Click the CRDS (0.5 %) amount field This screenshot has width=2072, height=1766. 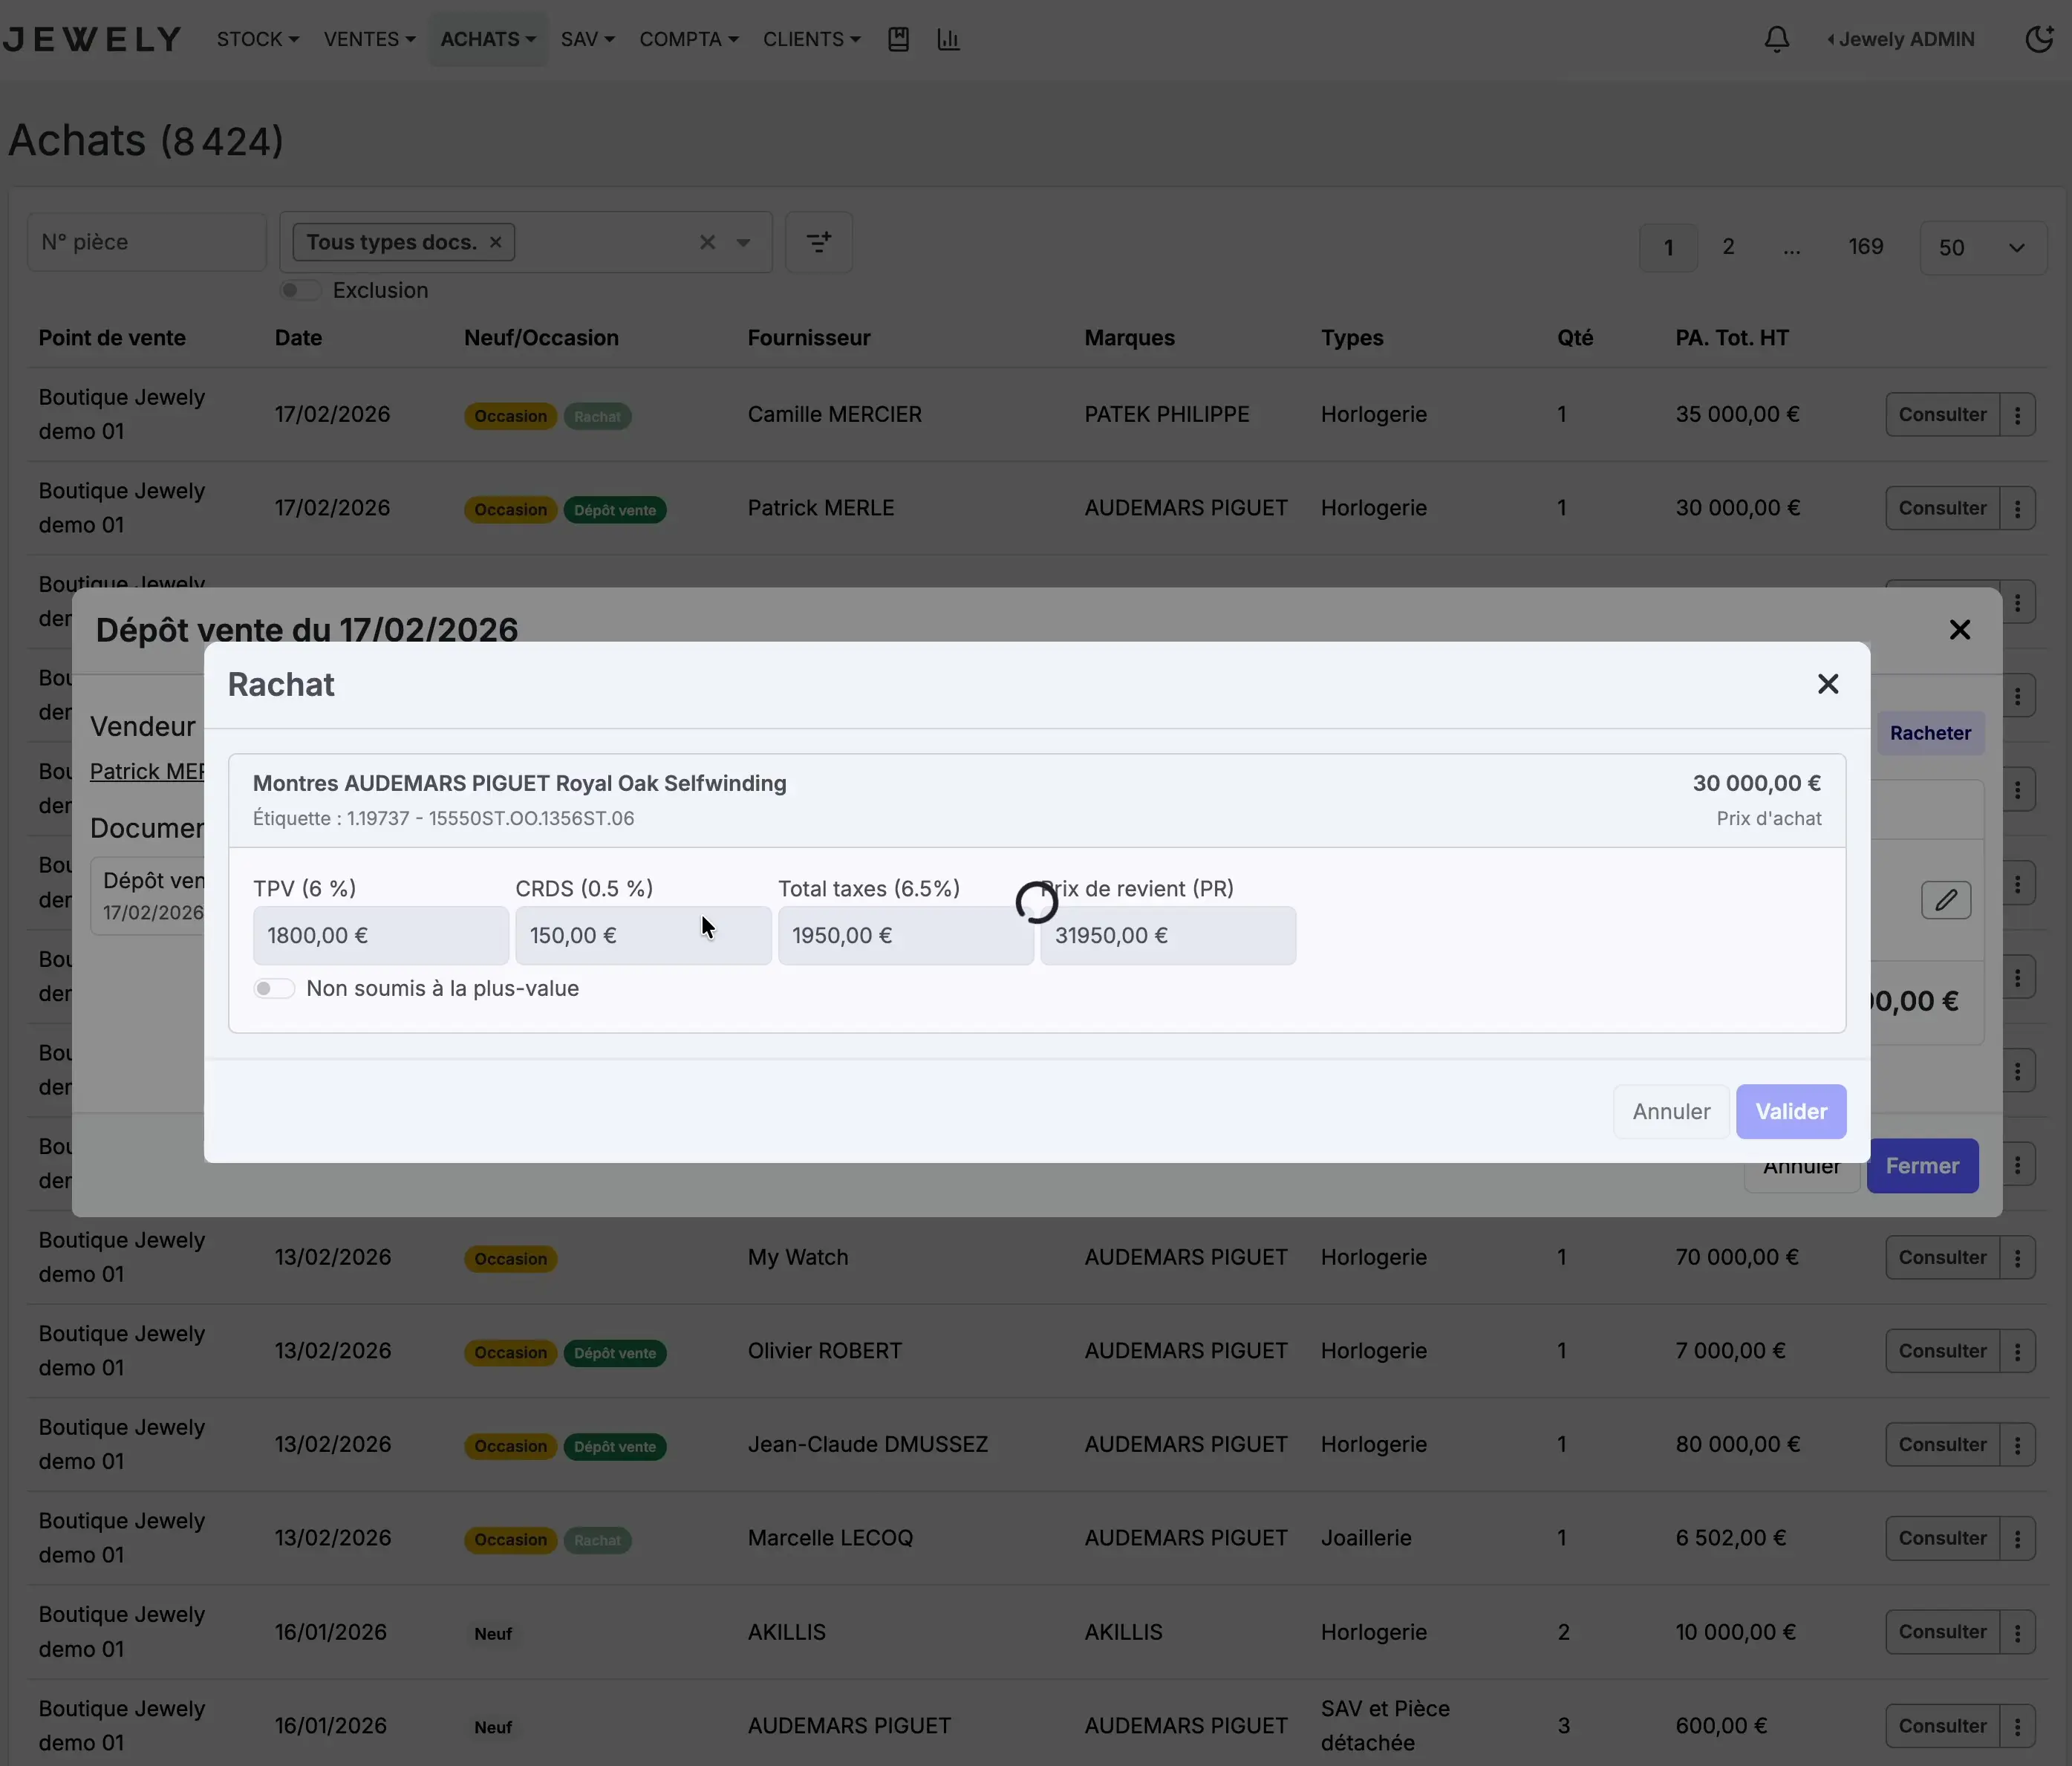(x=643, y=935)
